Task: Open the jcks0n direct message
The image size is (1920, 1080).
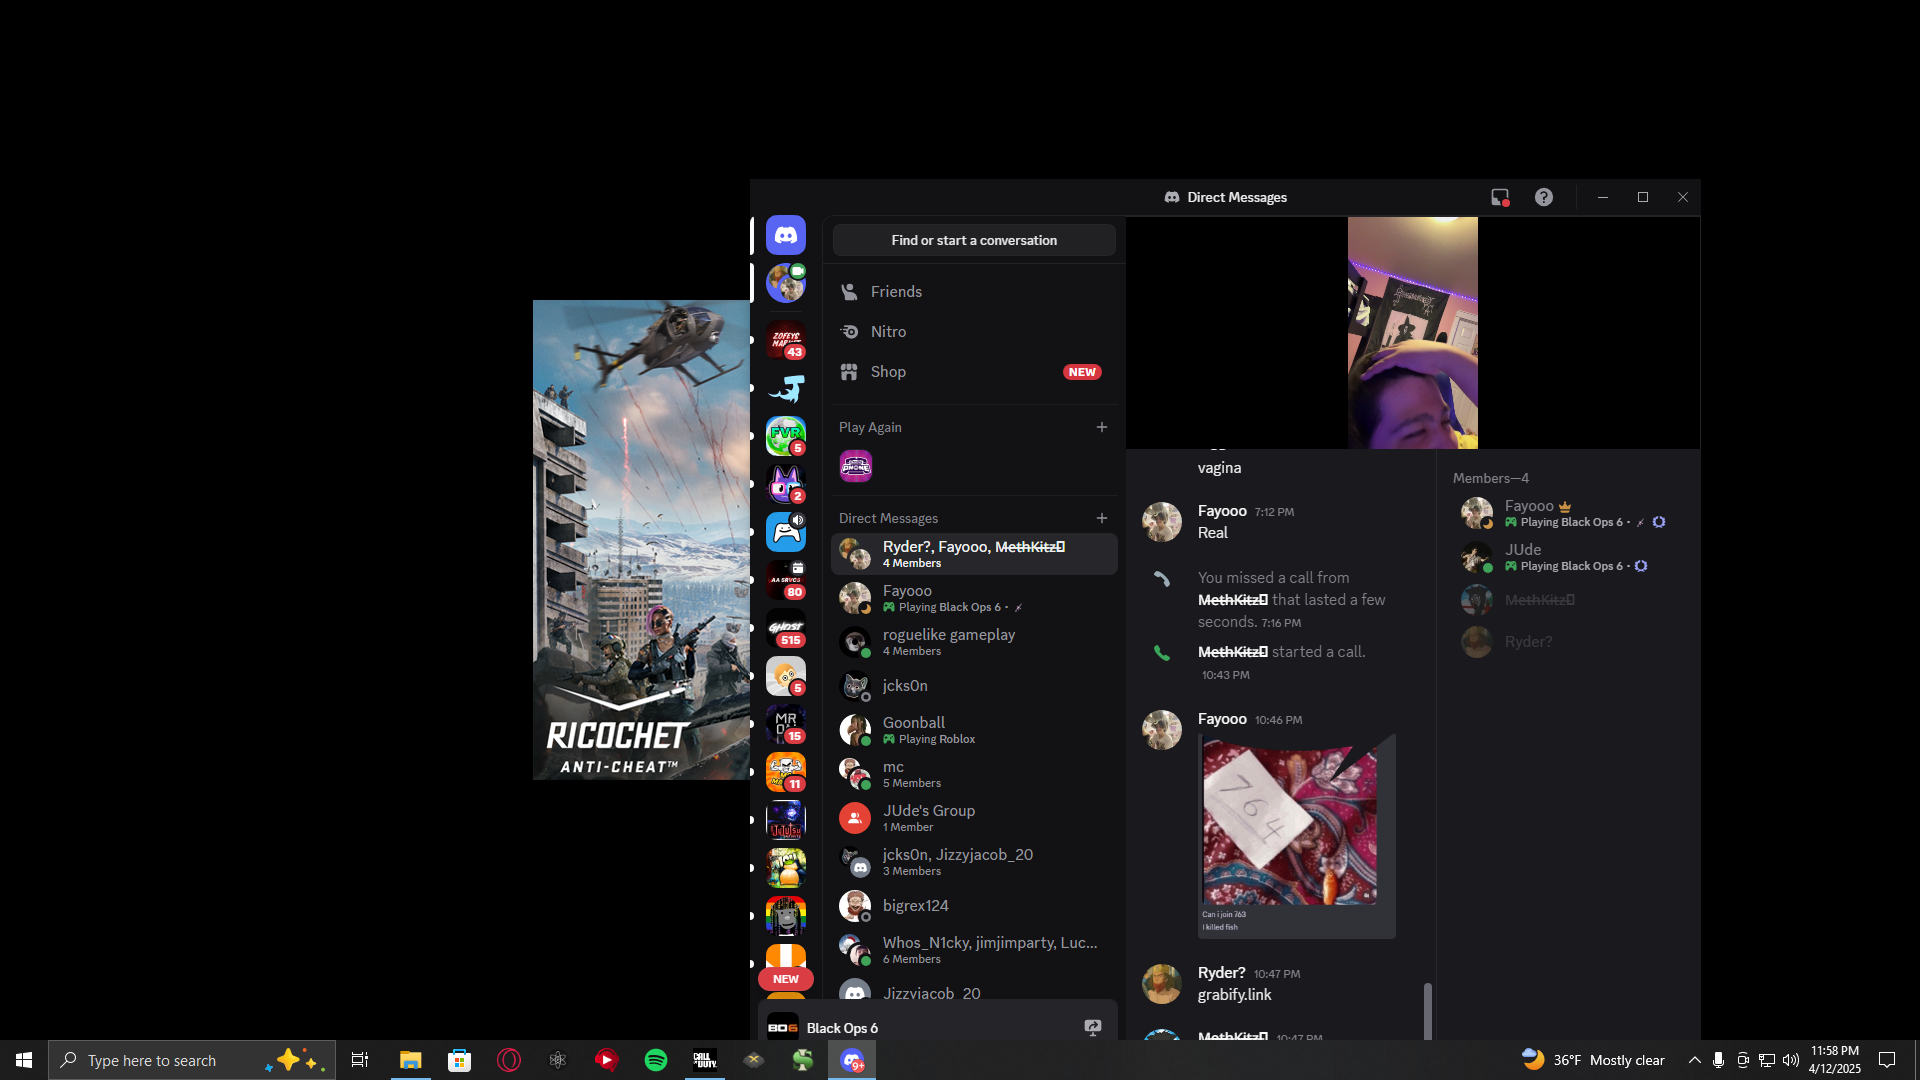Action: pos(974,686)
